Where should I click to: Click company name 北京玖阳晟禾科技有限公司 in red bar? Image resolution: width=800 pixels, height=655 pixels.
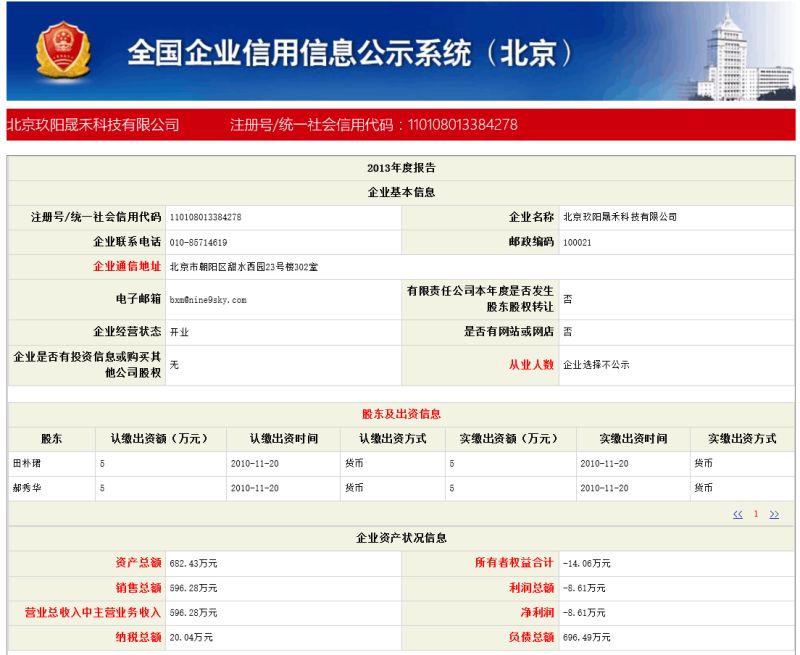pyautogui.click(x=93, y=125)
